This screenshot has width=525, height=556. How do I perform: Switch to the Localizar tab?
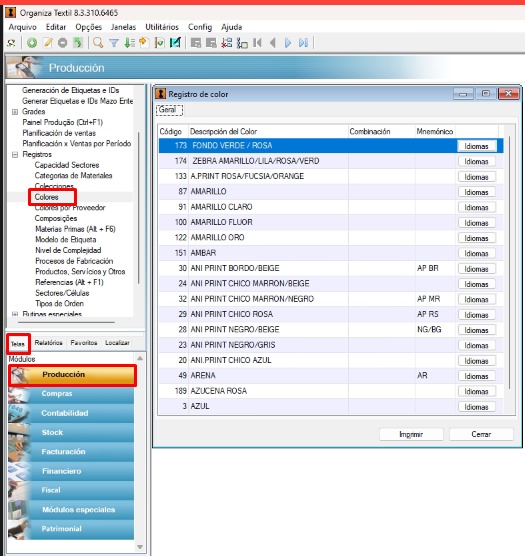pos(117,343)
